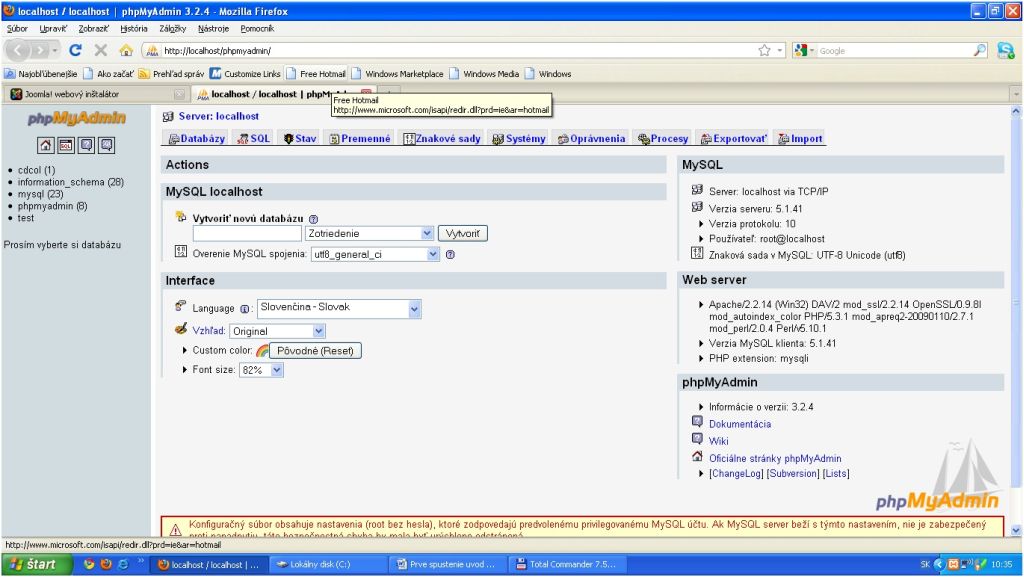The image size is (1024, 577).
Task: Click the house icon beside Oficiálne stránky phpMyAdmin
Action: 697,457
